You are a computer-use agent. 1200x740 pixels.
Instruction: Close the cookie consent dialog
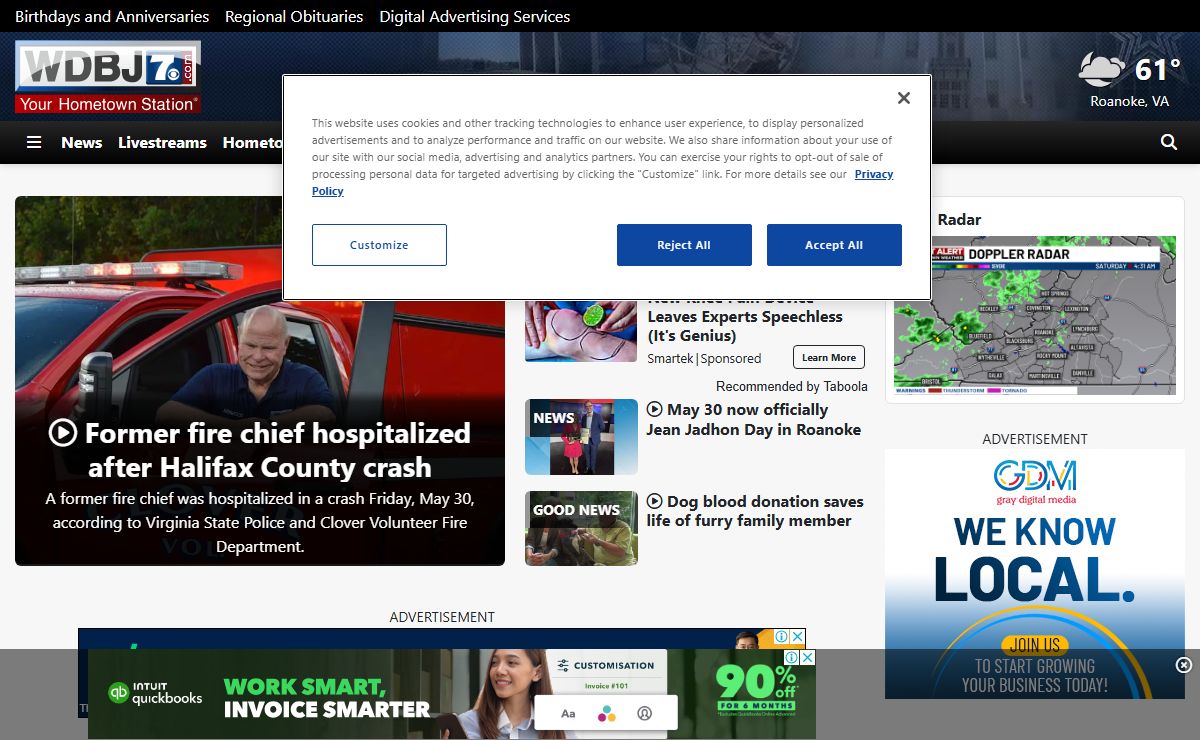click(904, 98)
